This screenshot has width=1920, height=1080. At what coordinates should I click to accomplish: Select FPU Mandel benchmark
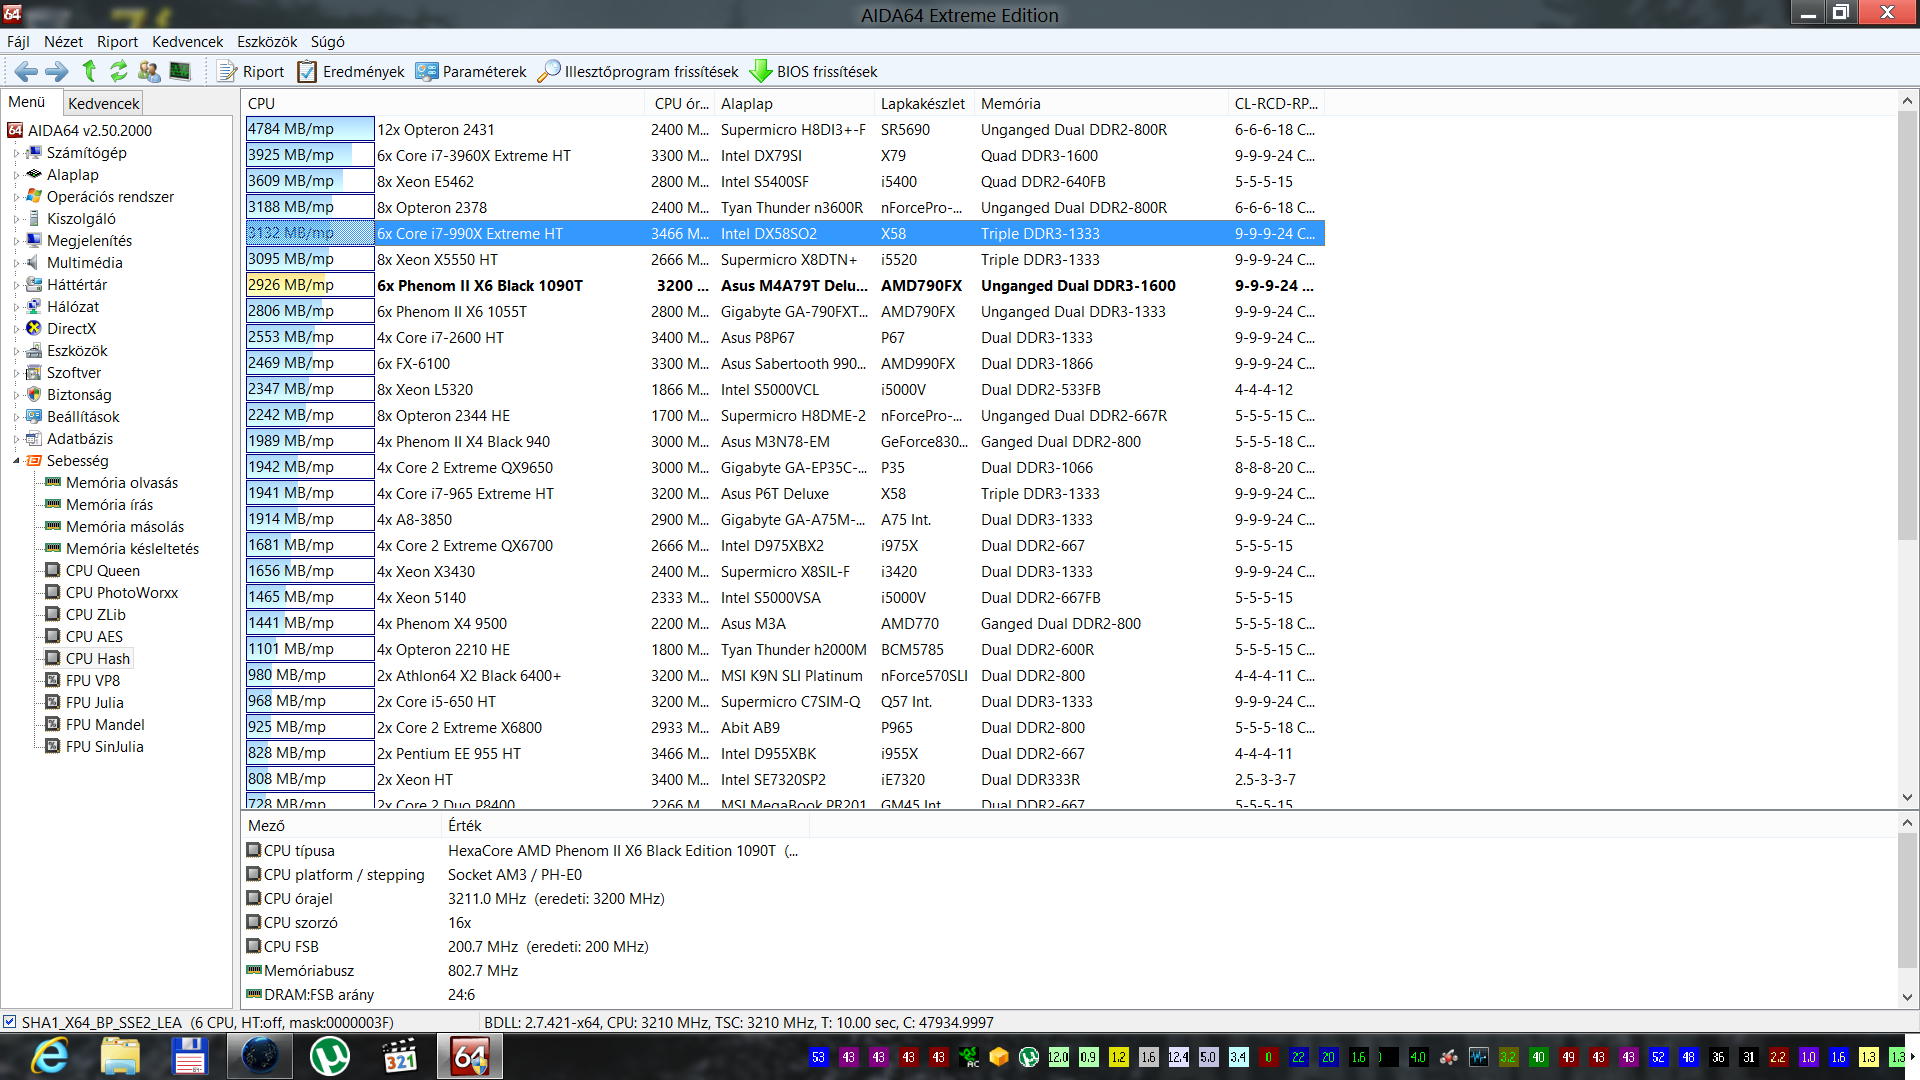click(x=105, y=725)
